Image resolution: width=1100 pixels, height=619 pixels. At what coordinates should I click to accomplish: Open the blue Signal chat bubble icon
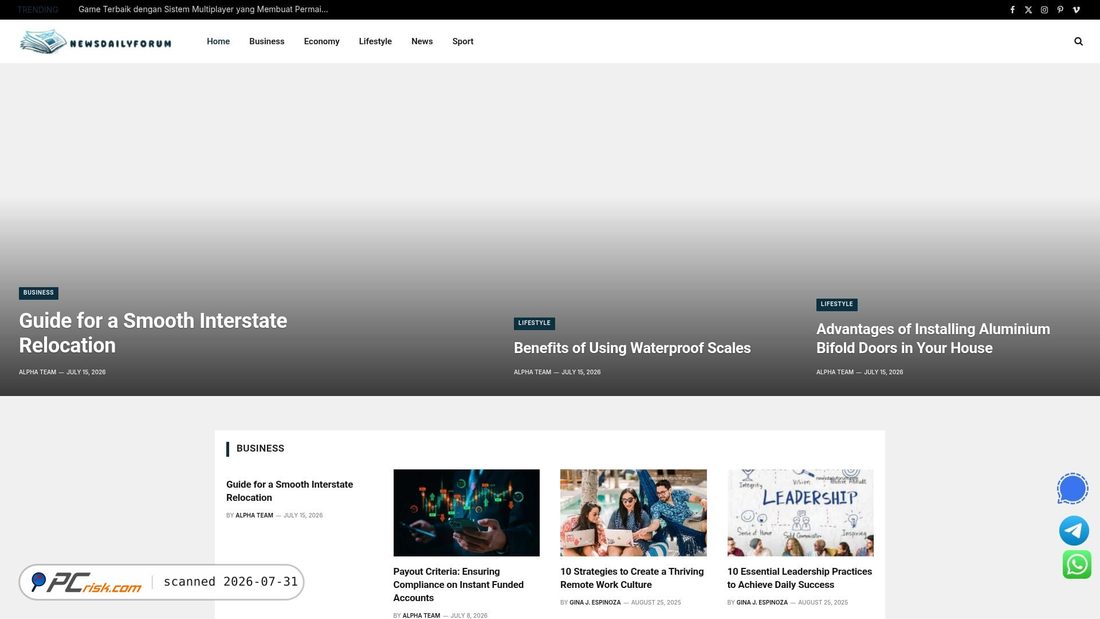pos(1073,489)
